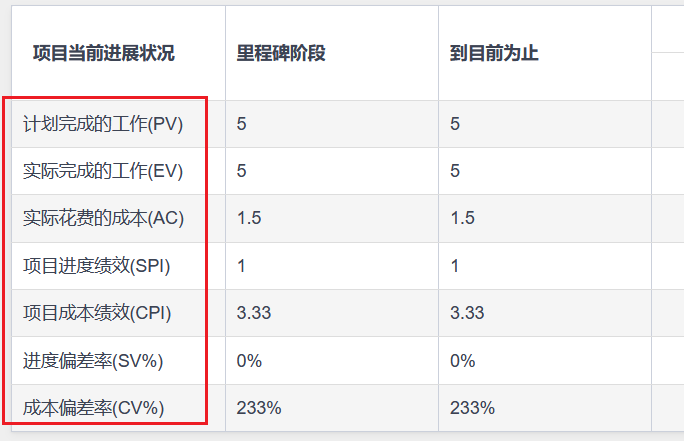Click the CPI value 3.33 under 到目前为止

point(467,313)
